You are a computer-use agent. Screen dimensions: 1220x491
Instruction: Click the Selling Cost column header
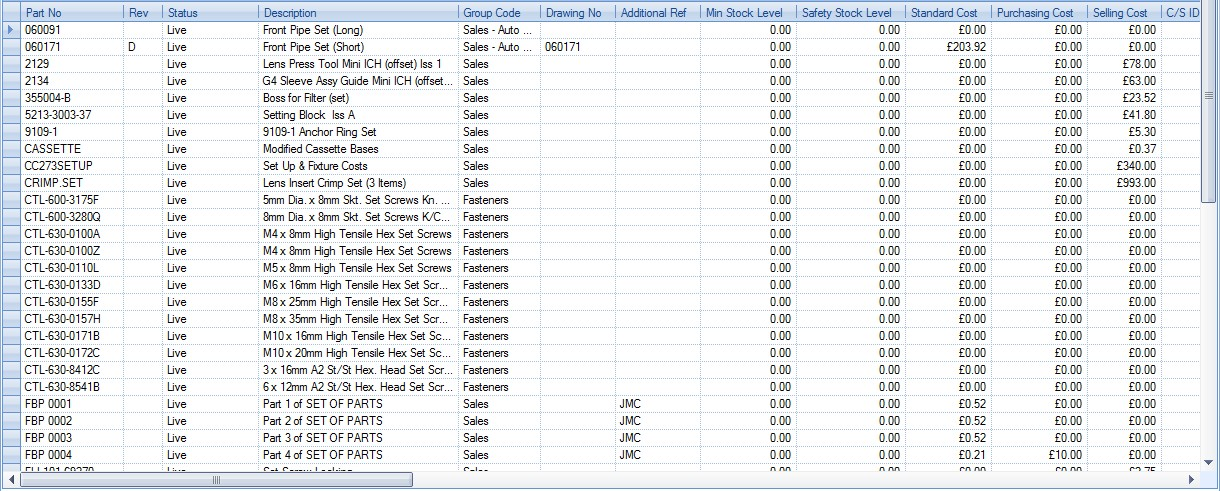1123,13
